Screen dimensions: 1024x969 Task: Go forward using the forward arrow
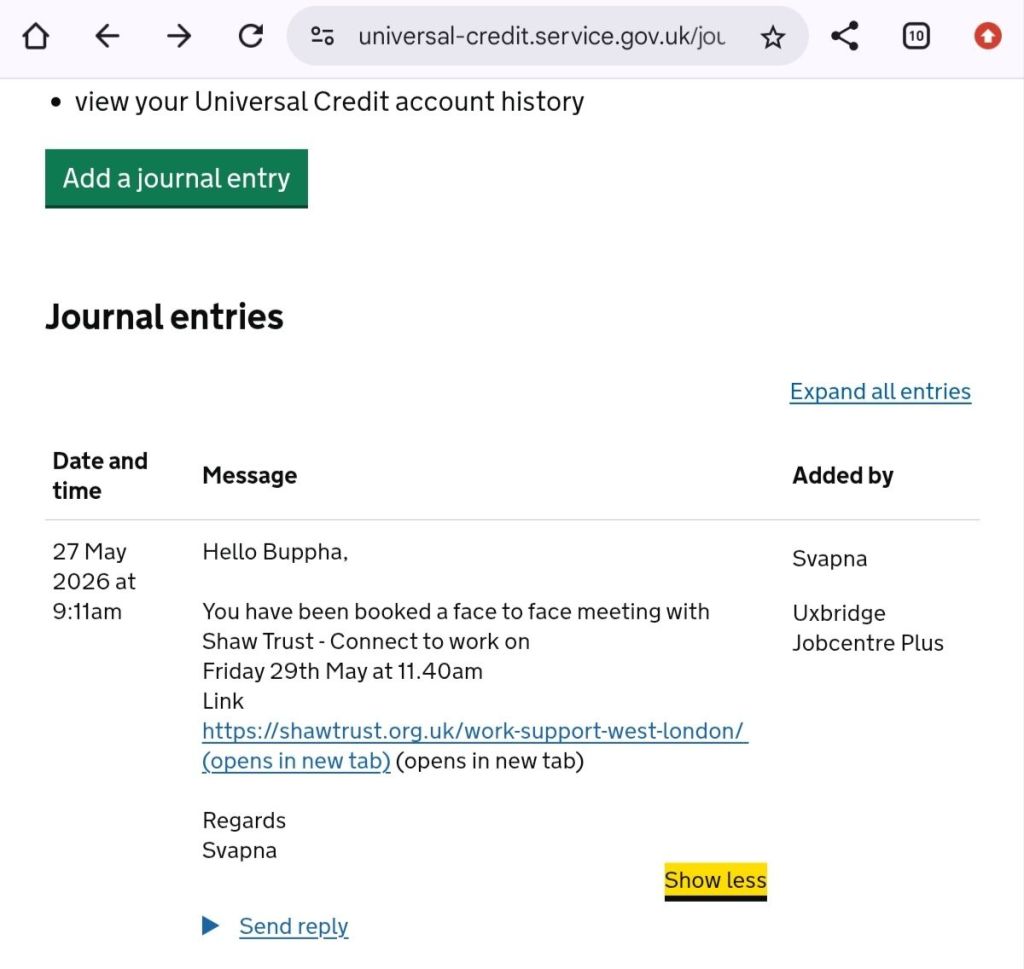(179, 36)
